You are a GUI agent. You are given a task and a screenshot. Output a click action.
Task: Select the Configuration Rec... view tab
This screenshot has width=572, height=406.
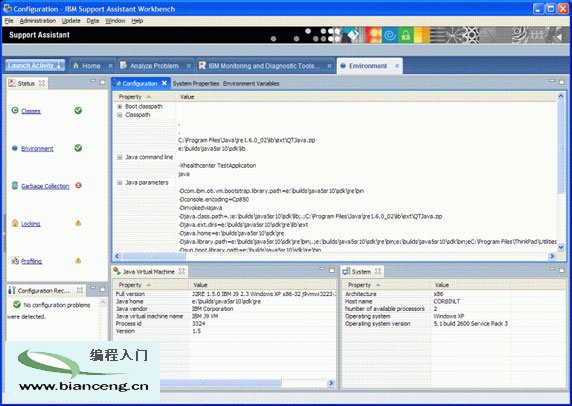(x=44, y=291)
